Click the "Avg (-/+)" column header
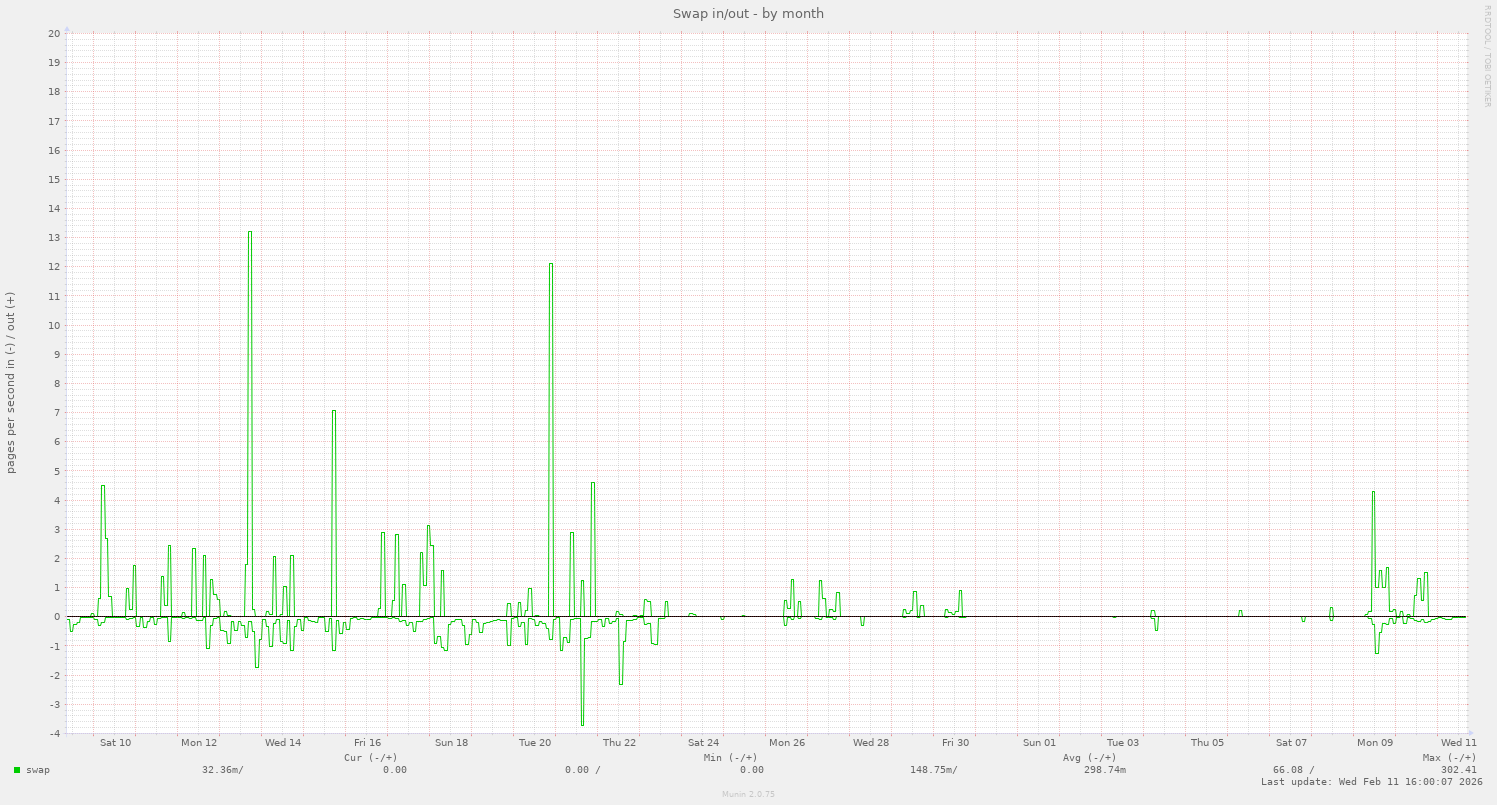Image resolution: width=1497 pixels, height=805 pixels. (x=1088, y=757)
